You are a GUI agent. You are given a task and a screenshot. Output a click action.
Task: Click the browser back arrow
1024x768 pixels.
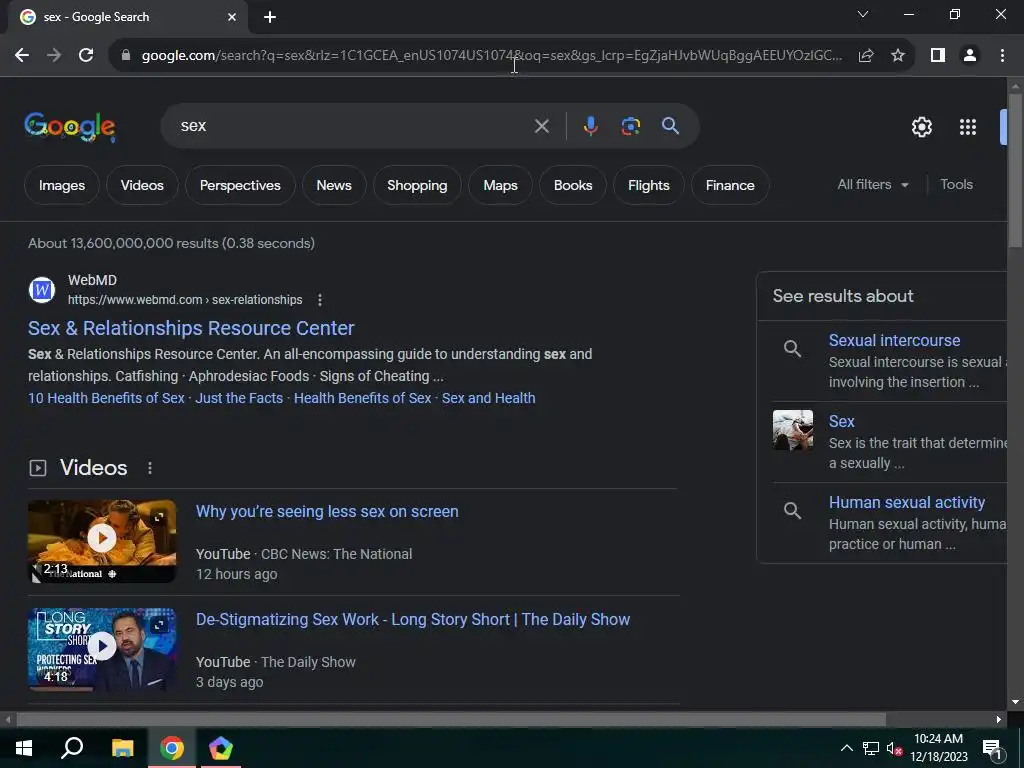click(x=22, y=56)
